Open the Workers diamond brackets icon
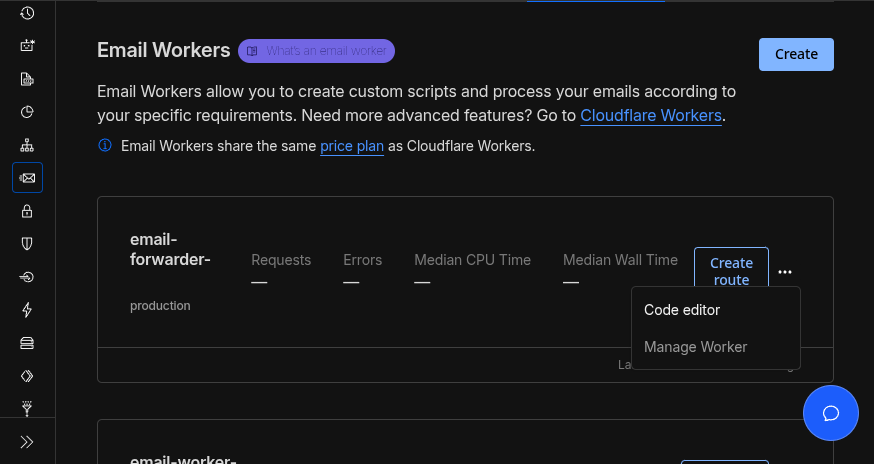 tap(27, 376)
